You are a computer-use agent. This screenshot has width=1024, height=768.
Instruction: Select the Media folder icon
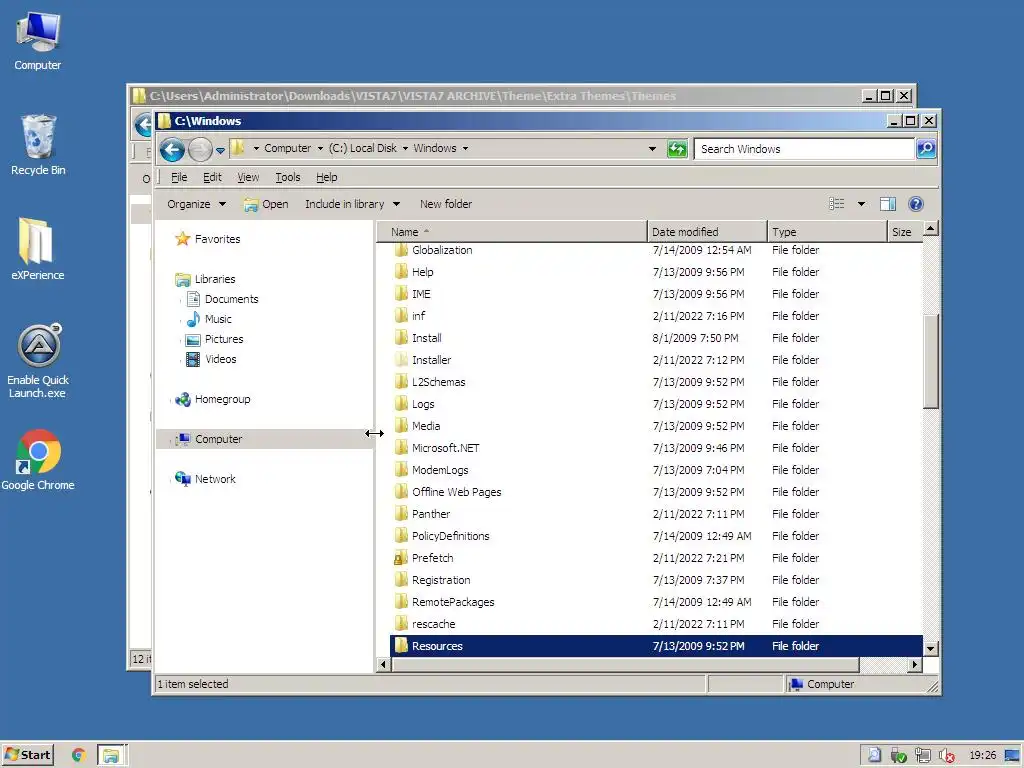tap(402, 426)
